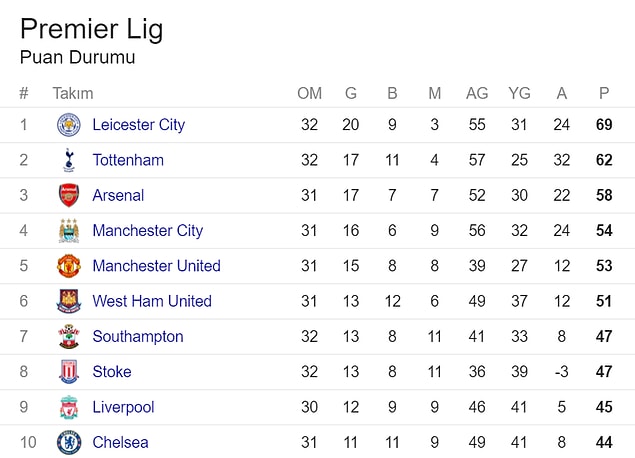Click the OM matches played header

pyautogui.click(x=309, y=93)
